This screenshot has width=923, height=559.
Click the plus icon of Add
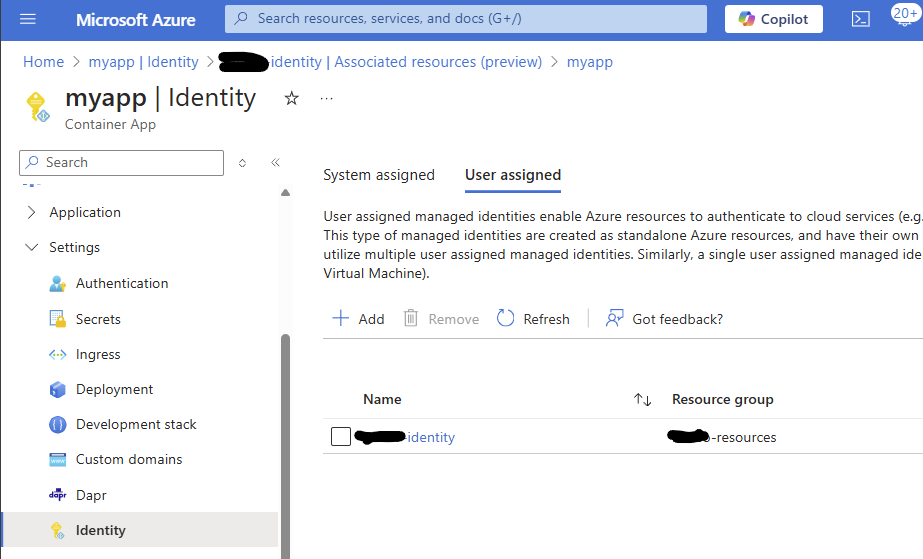(x=341, y=318)
